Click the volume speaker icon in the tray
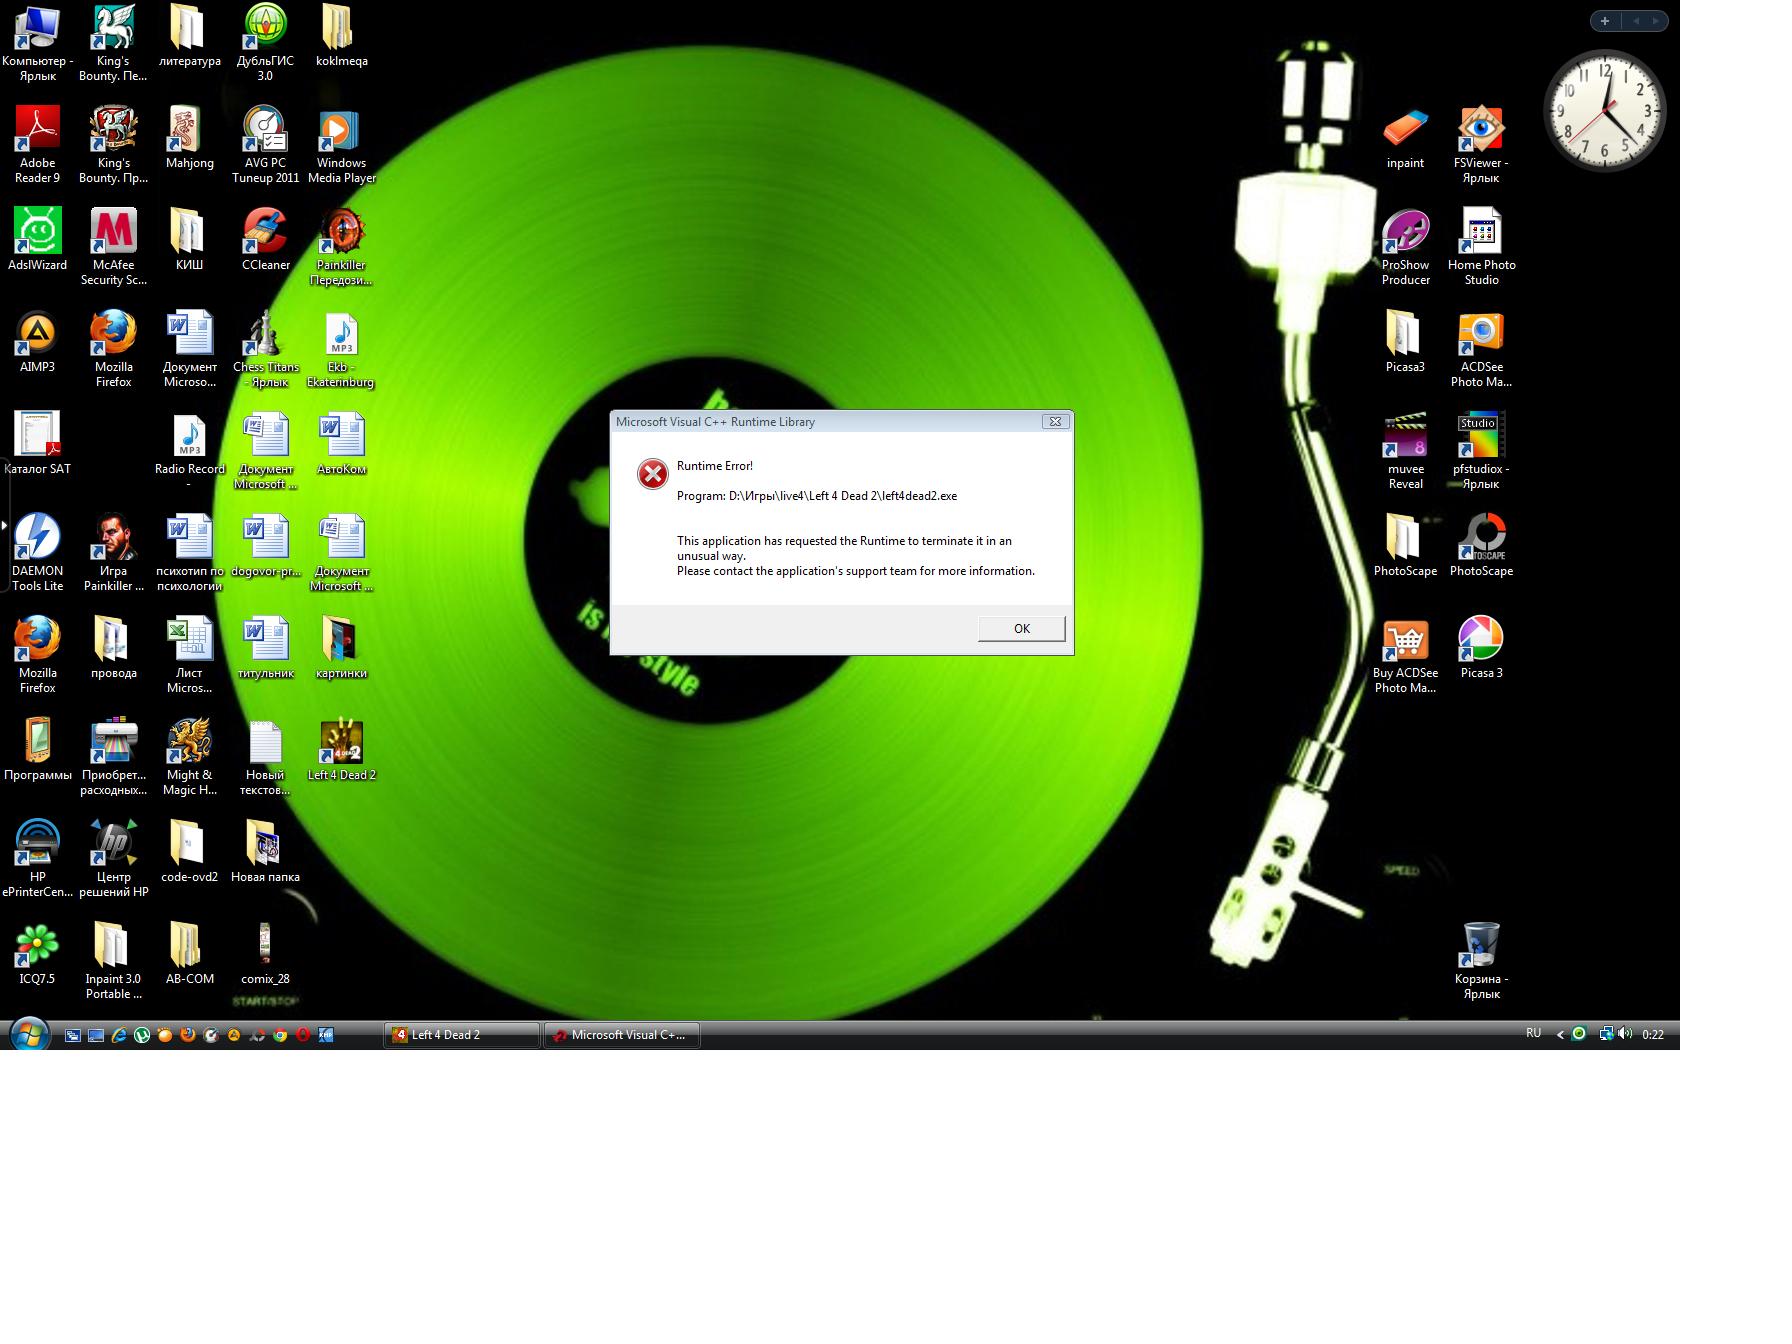Viewport: 1792px width, 1344px height. click(1625, 1034)
